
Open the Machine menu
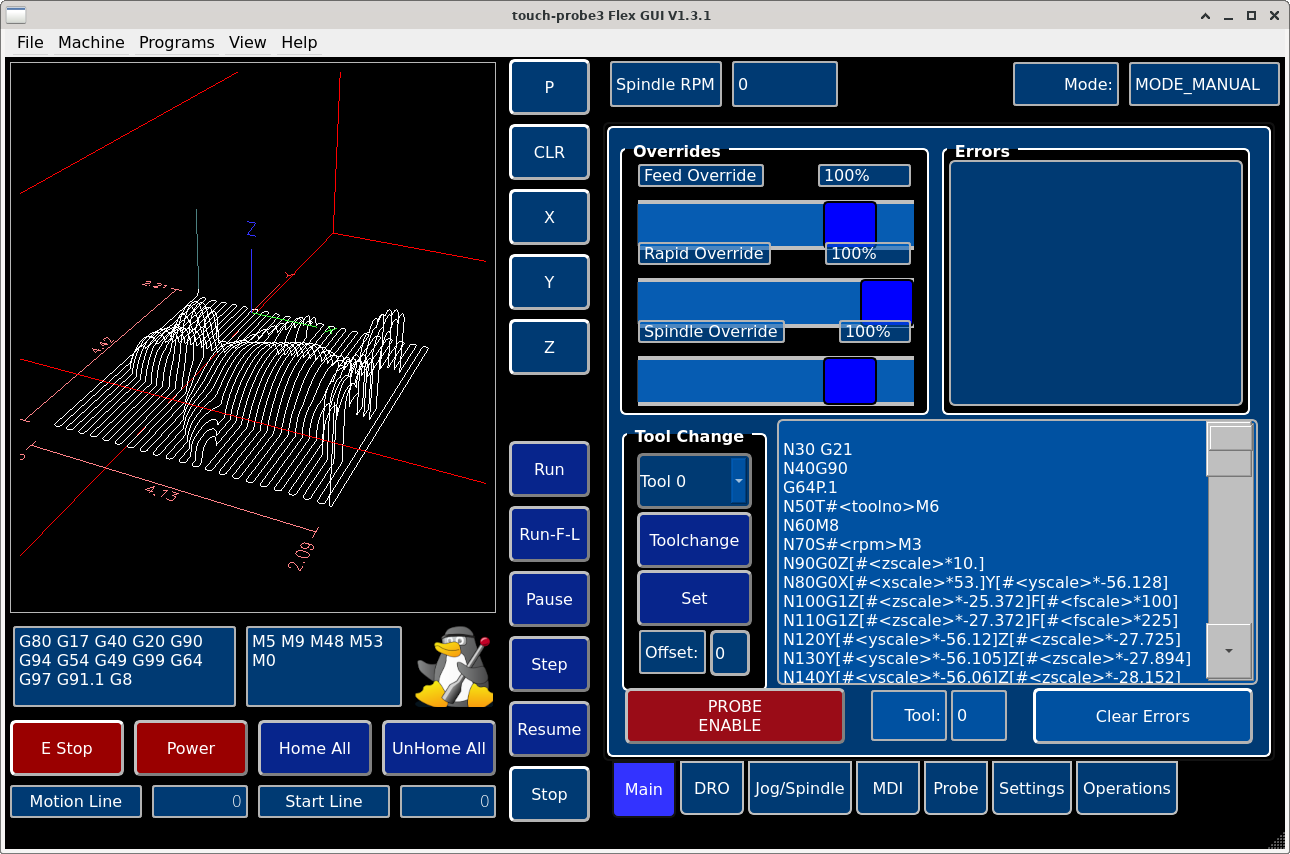tap(91, 42)
